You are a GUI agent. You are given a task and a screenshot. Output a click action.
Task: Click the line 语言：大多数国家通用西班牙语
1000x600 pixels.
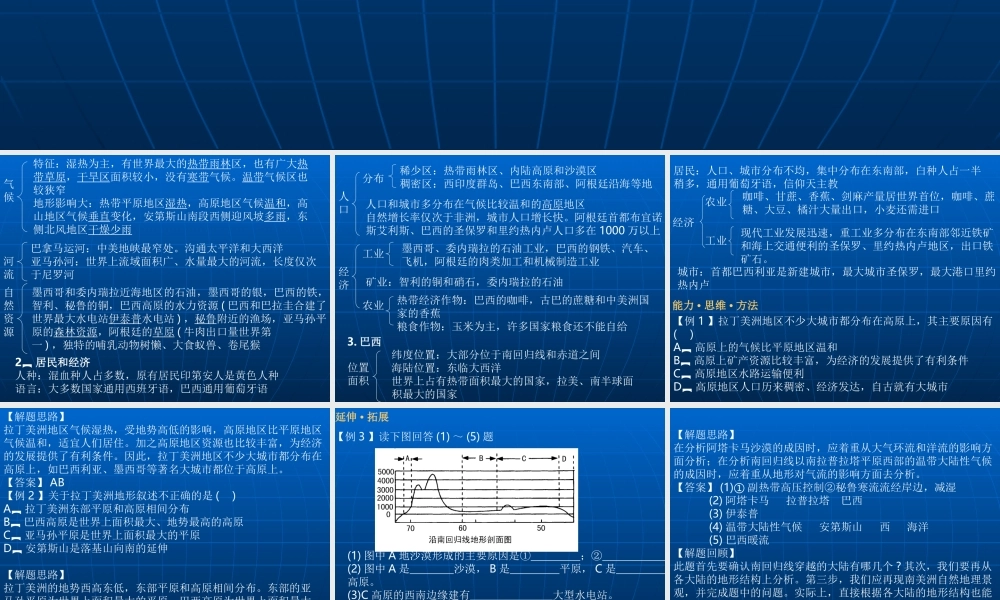coord(142,388)
